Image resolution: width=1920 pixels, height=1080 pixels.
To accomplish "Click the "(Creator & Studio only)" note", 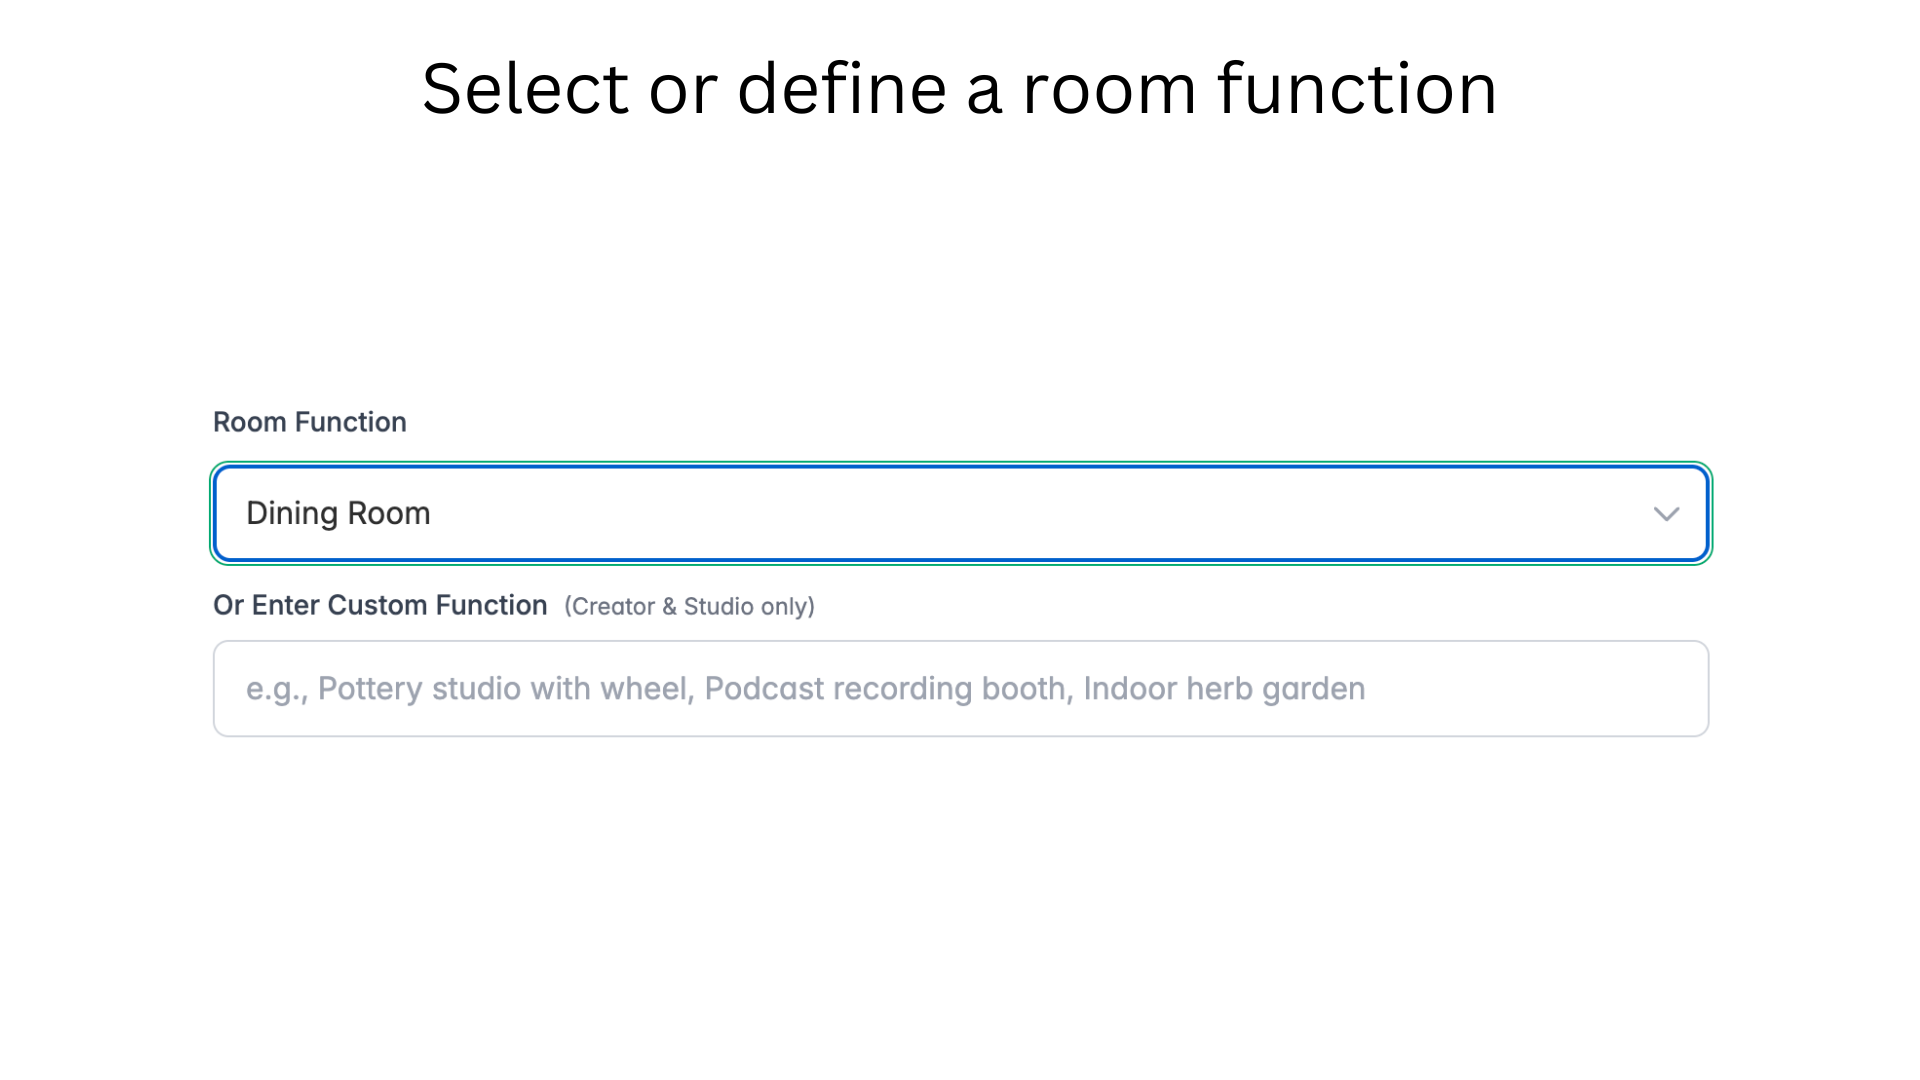I will [689, 607].
